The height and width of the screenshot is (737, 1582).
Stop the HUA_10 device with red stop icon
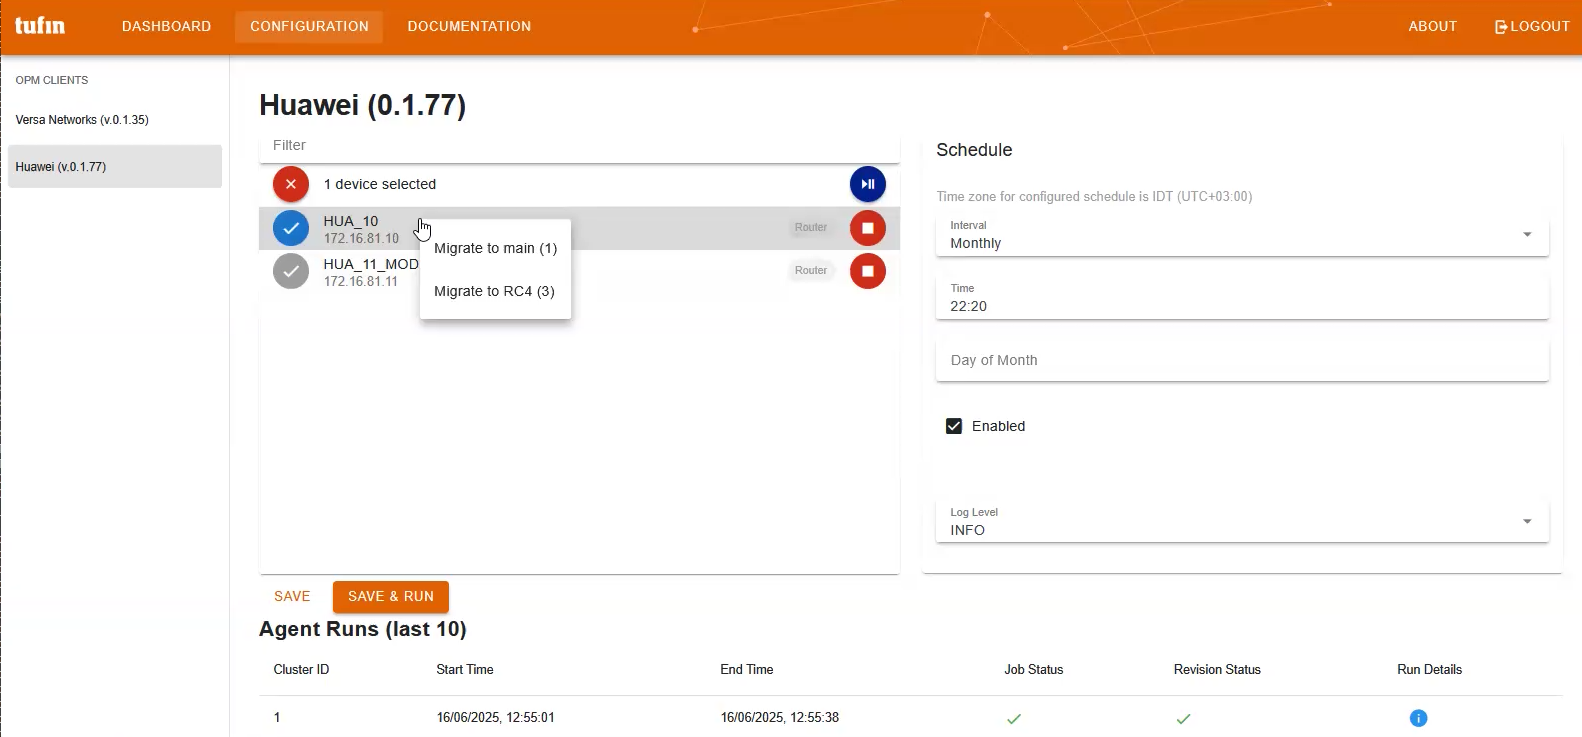coord(868,228)
